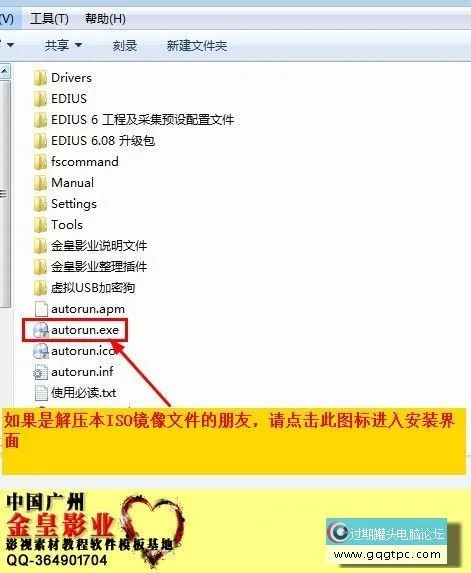Image resolution: width=471 pixels, height=573 pixels.
Task: Open the dropdown arrow left of 共享
Action: 10,45
